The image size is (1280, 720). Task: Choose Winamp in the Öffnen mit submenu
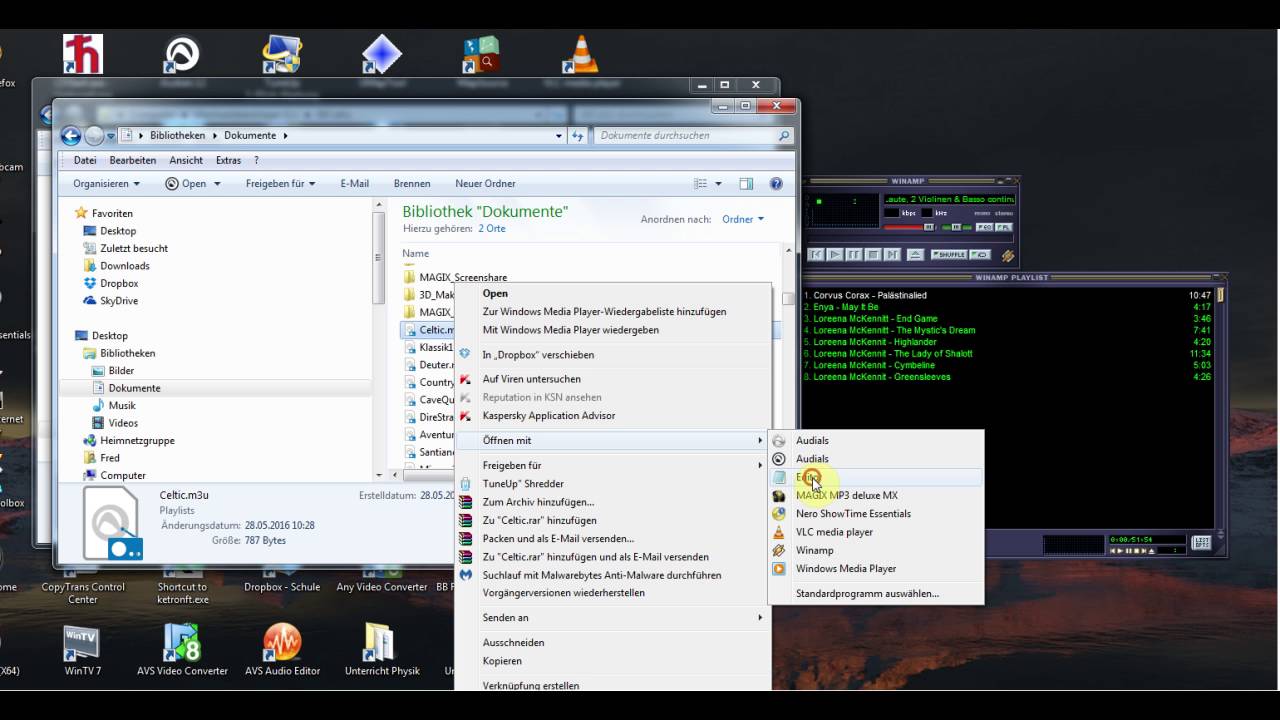pos(876,550)
